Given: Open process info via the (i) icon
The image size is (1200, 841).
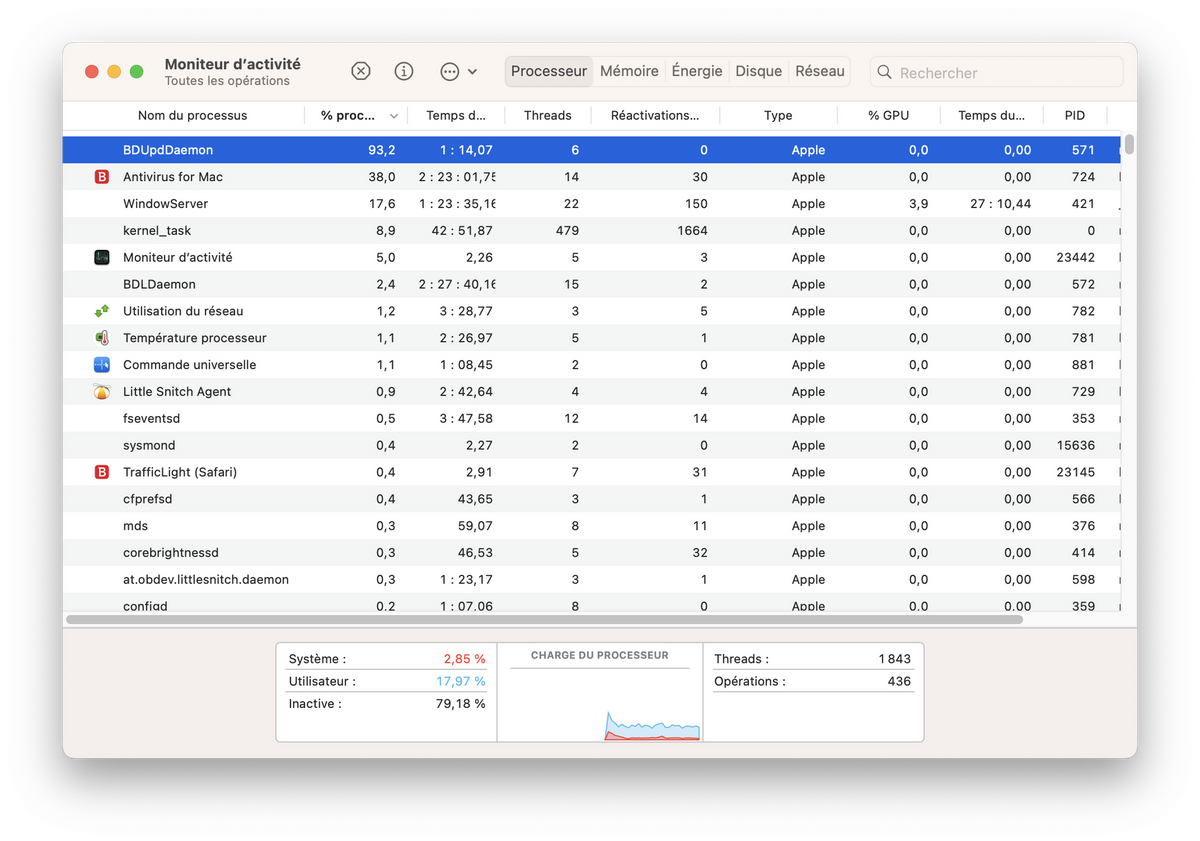Looking at the screenshot, I should pyautogui.click(x=404, y=72).
